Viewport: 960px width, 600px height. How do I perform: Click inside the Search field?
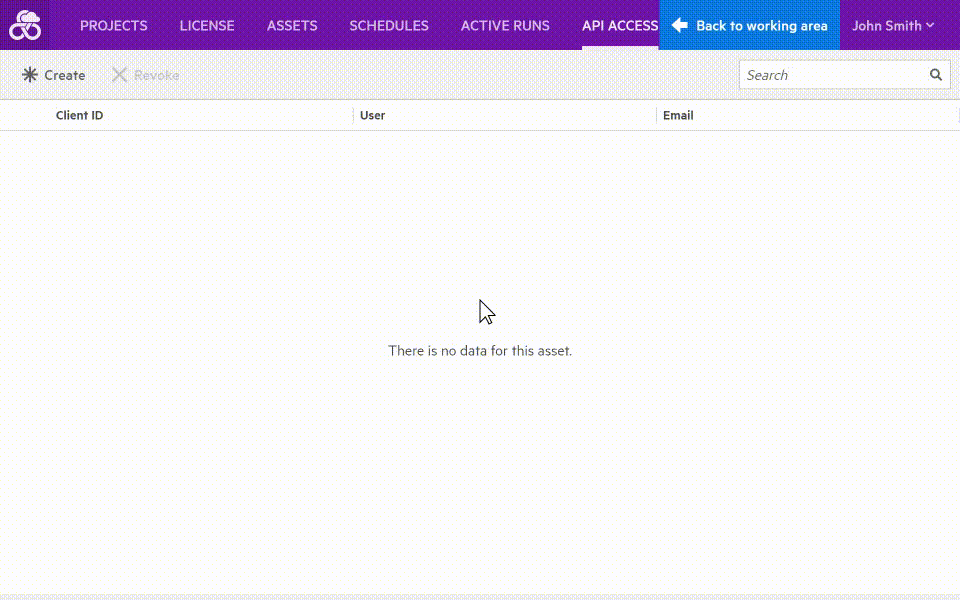click(830, 74)
